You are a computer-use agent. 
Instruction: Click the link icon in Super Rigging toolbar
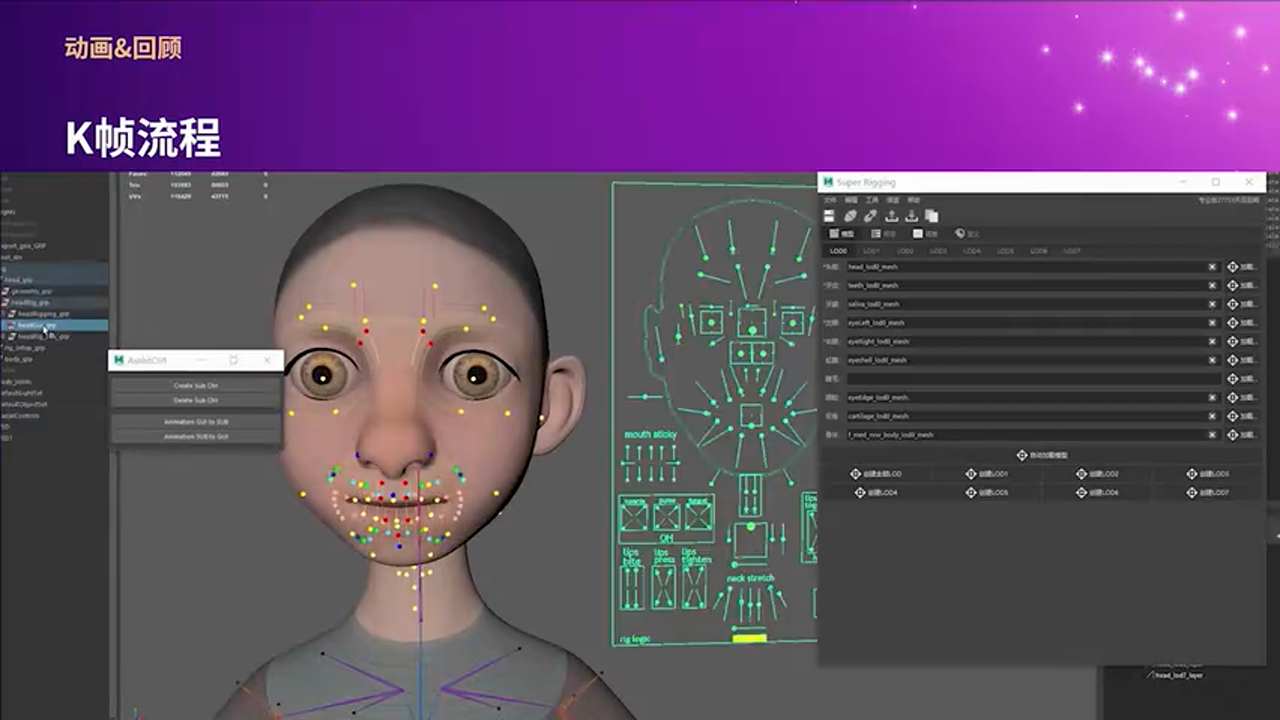pos(871,216)
